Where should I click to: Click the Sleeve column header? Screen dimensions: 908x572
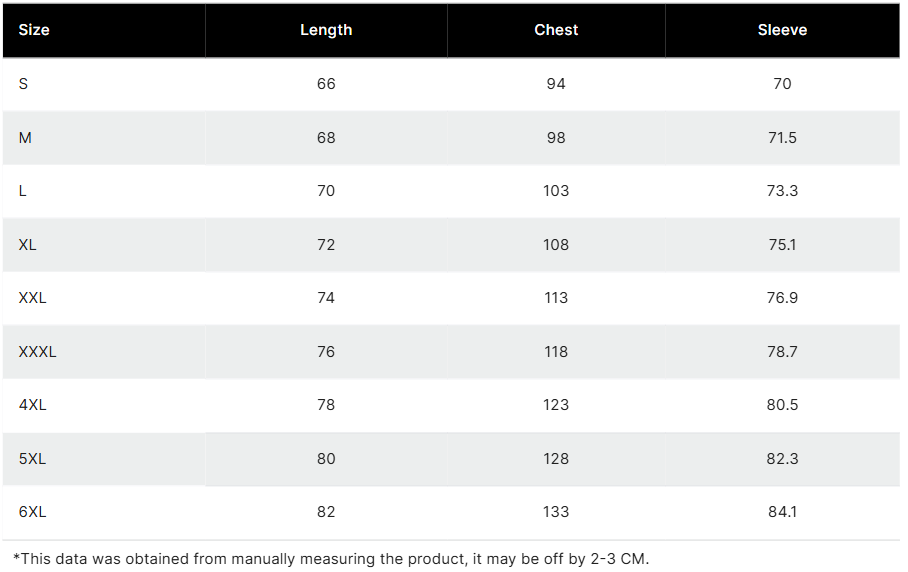782,30
